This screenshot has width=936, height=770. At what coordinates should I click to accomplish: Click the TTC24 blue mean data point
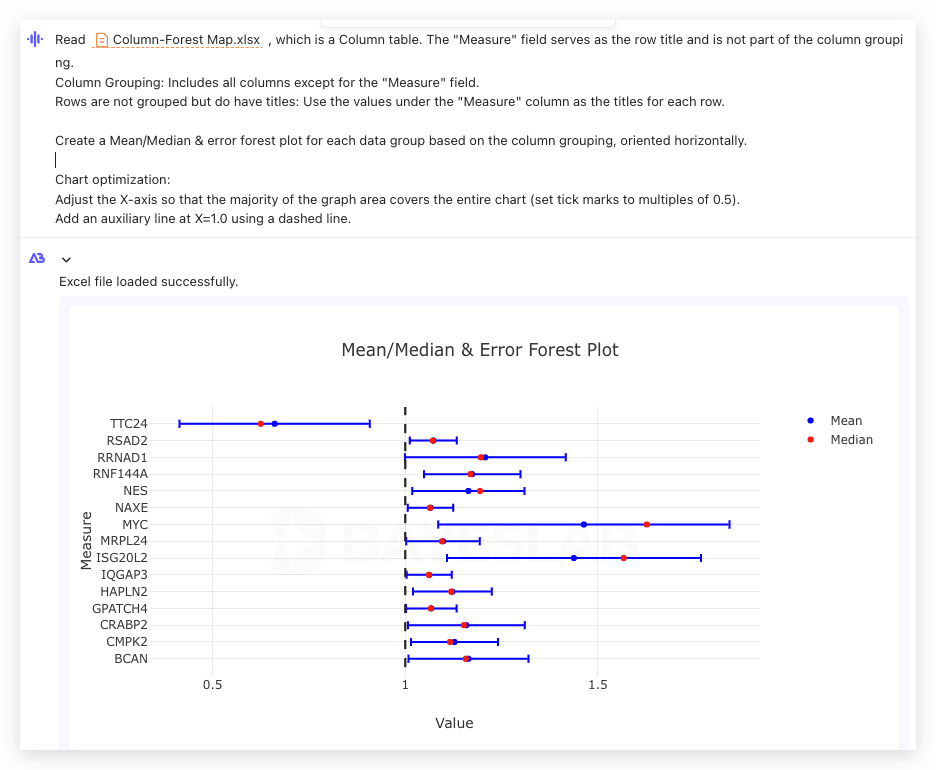(275, 424)
